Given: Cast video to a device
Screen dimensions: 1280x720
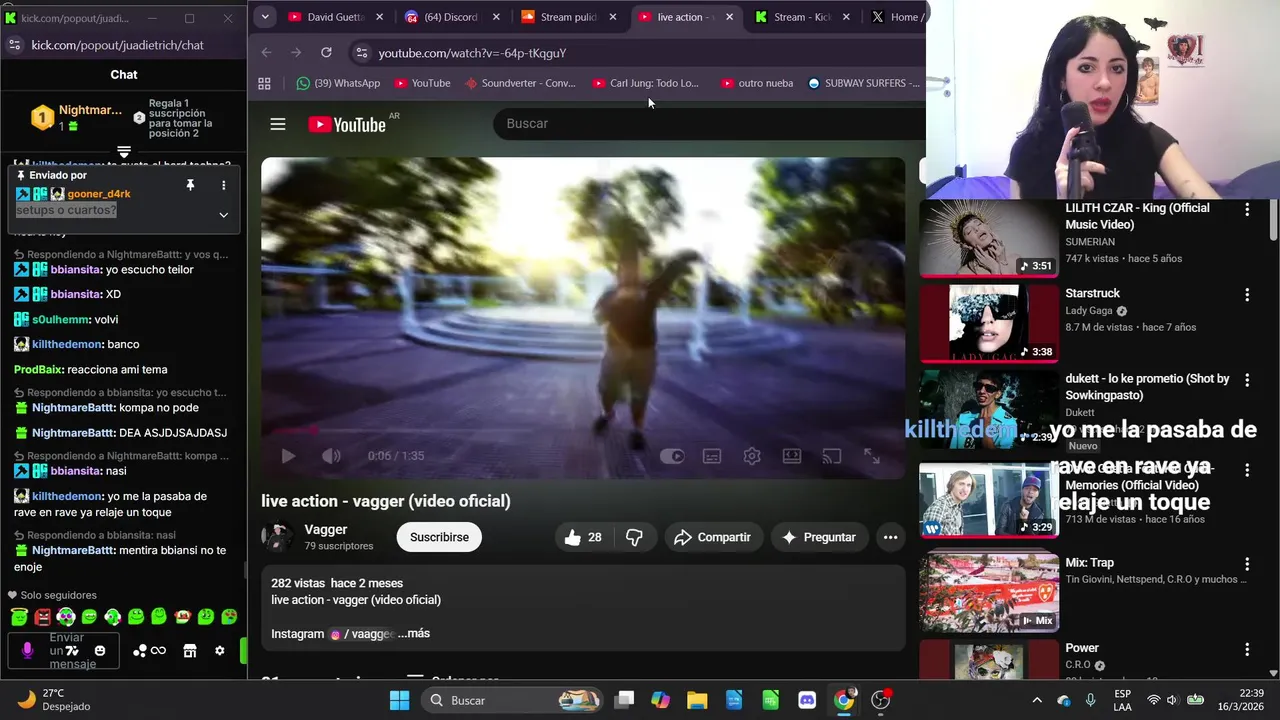Looking at the screenshot, I should coord(832,456).
